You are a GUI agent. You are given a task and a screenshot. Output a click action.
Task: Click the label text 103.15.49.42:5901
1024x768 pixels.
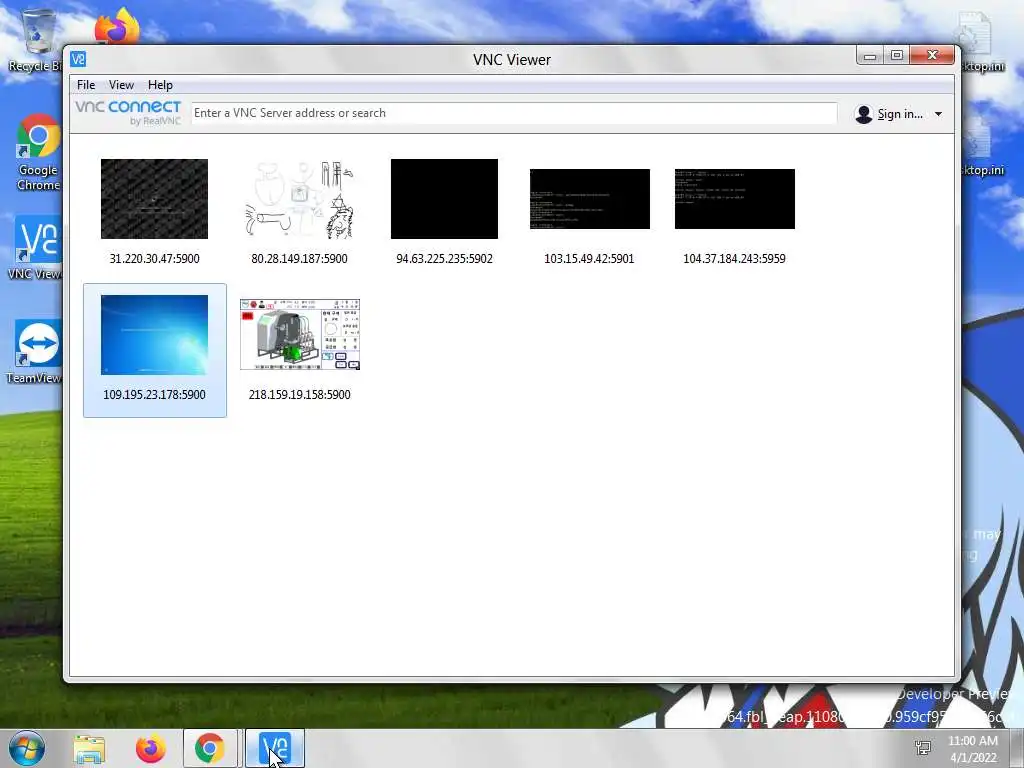(589, 259)
